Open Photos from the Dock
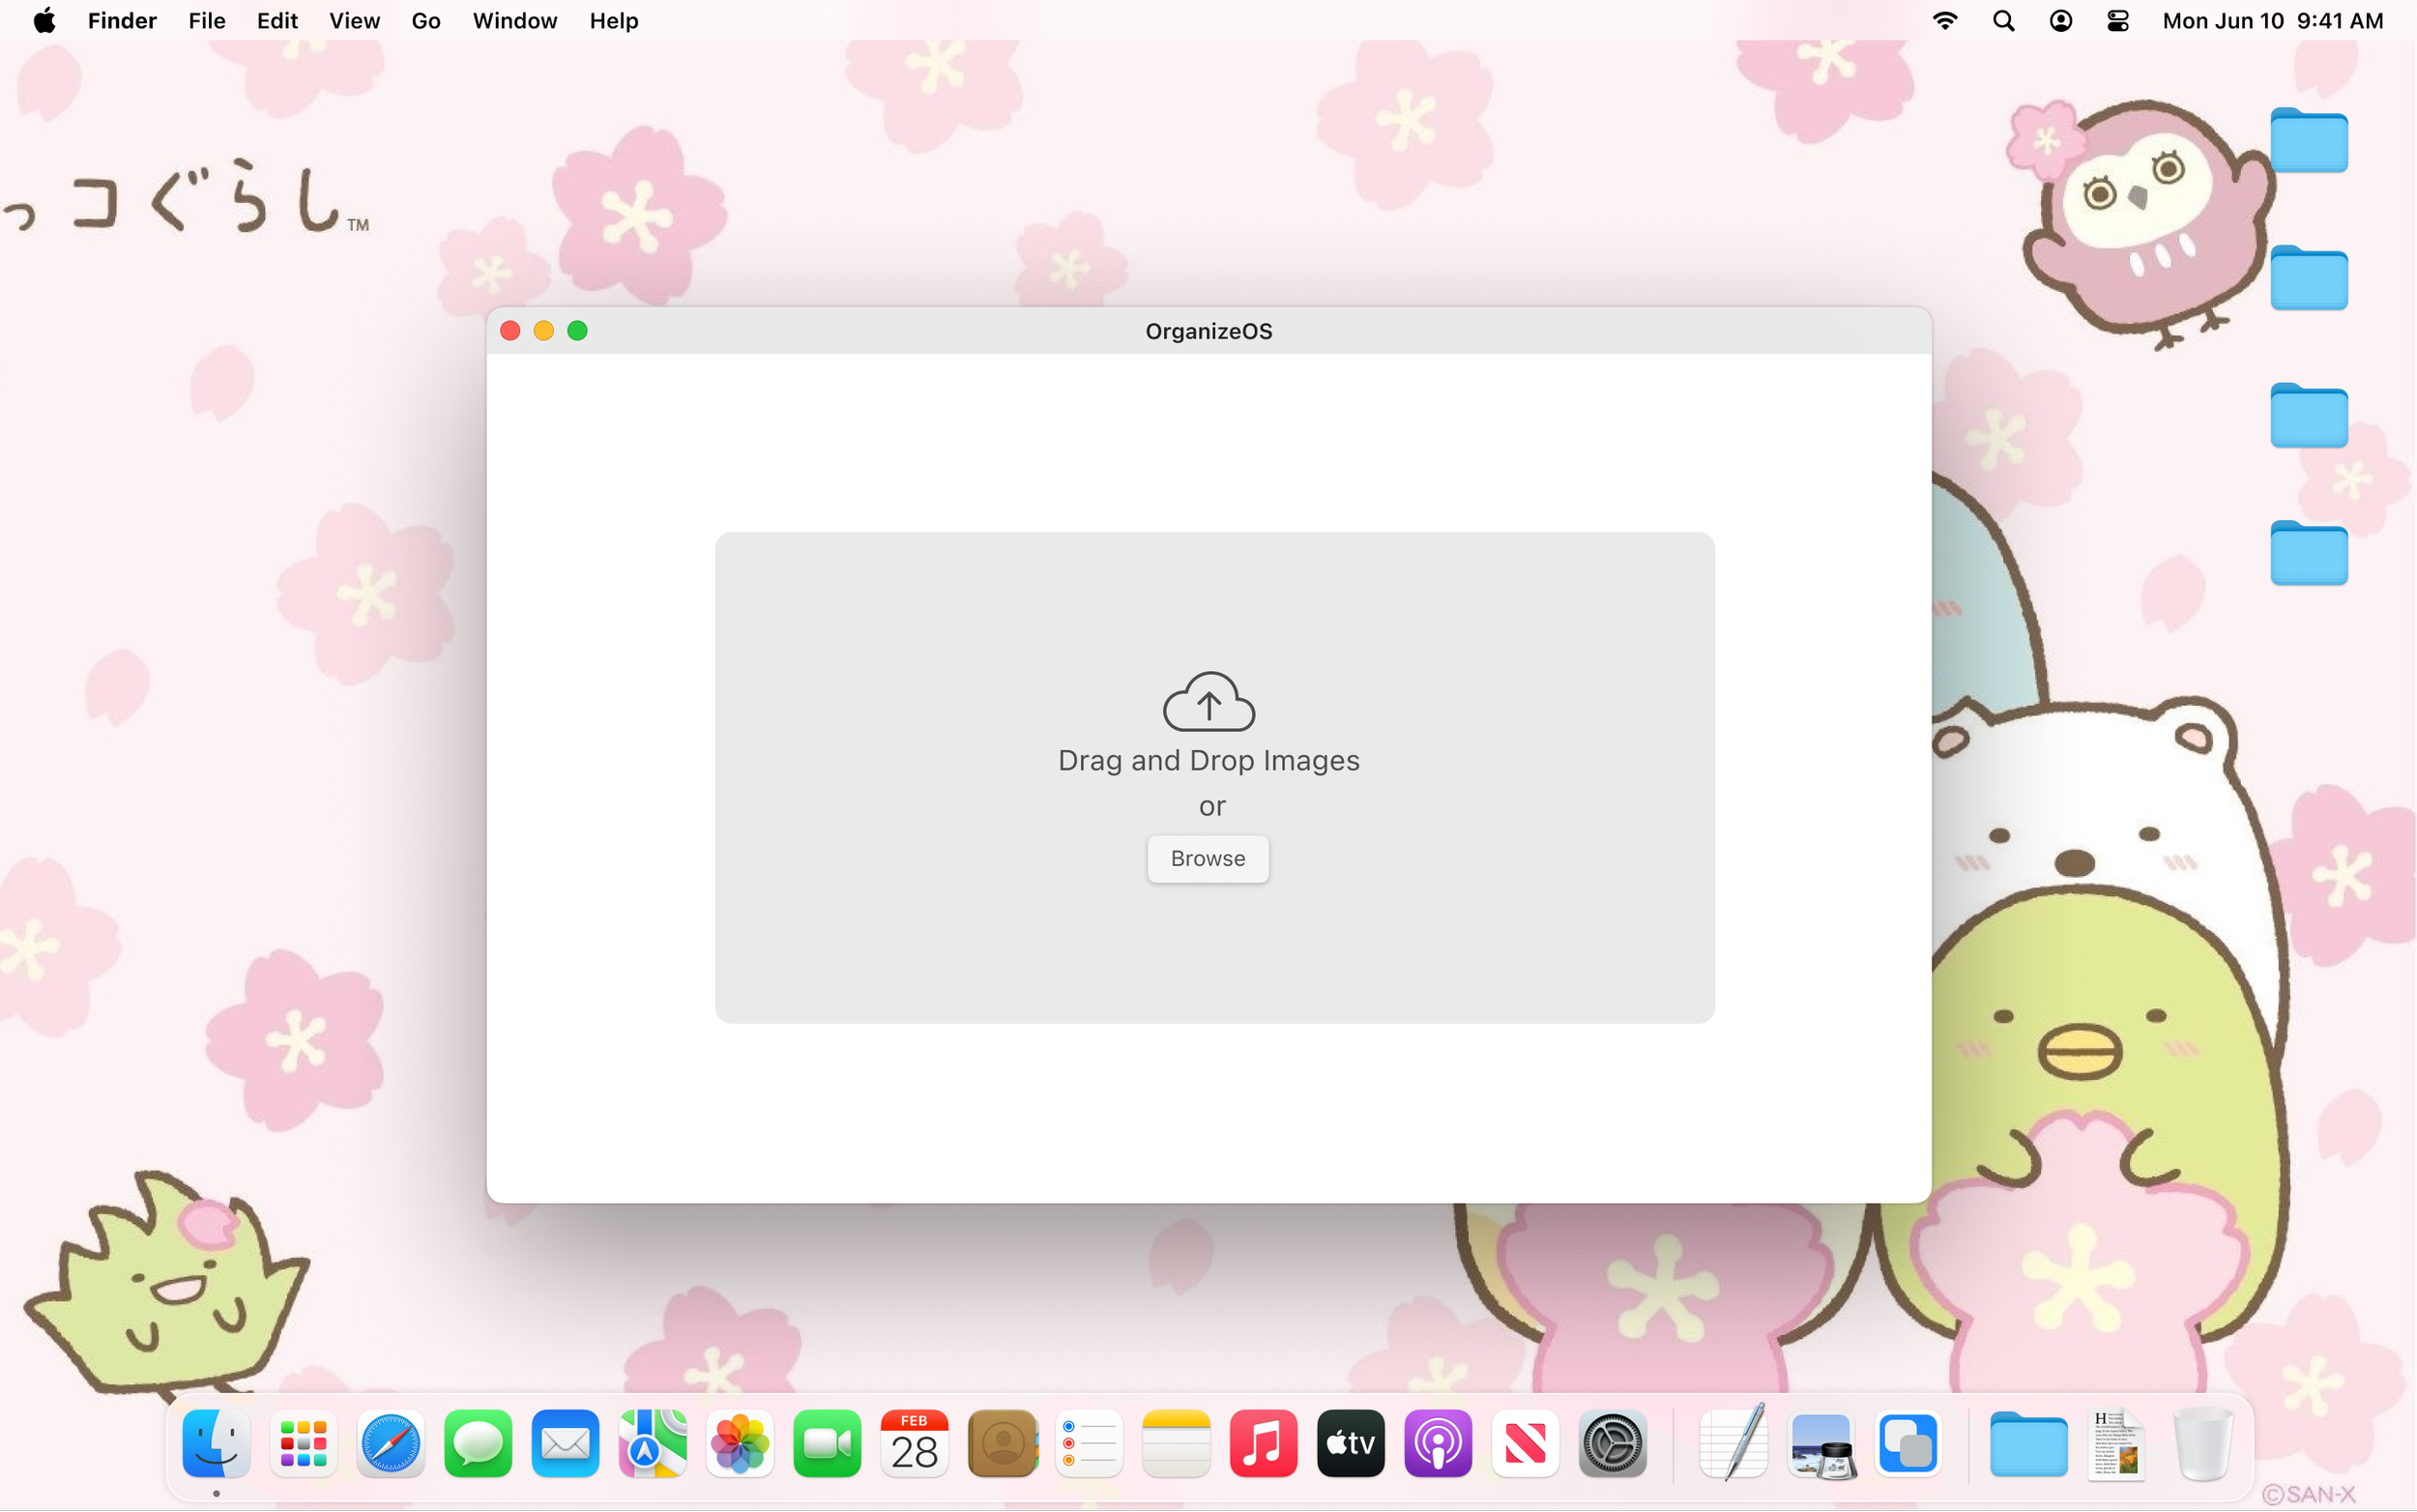This screenshot has width=2417, height=1512. click(740, 1444)
